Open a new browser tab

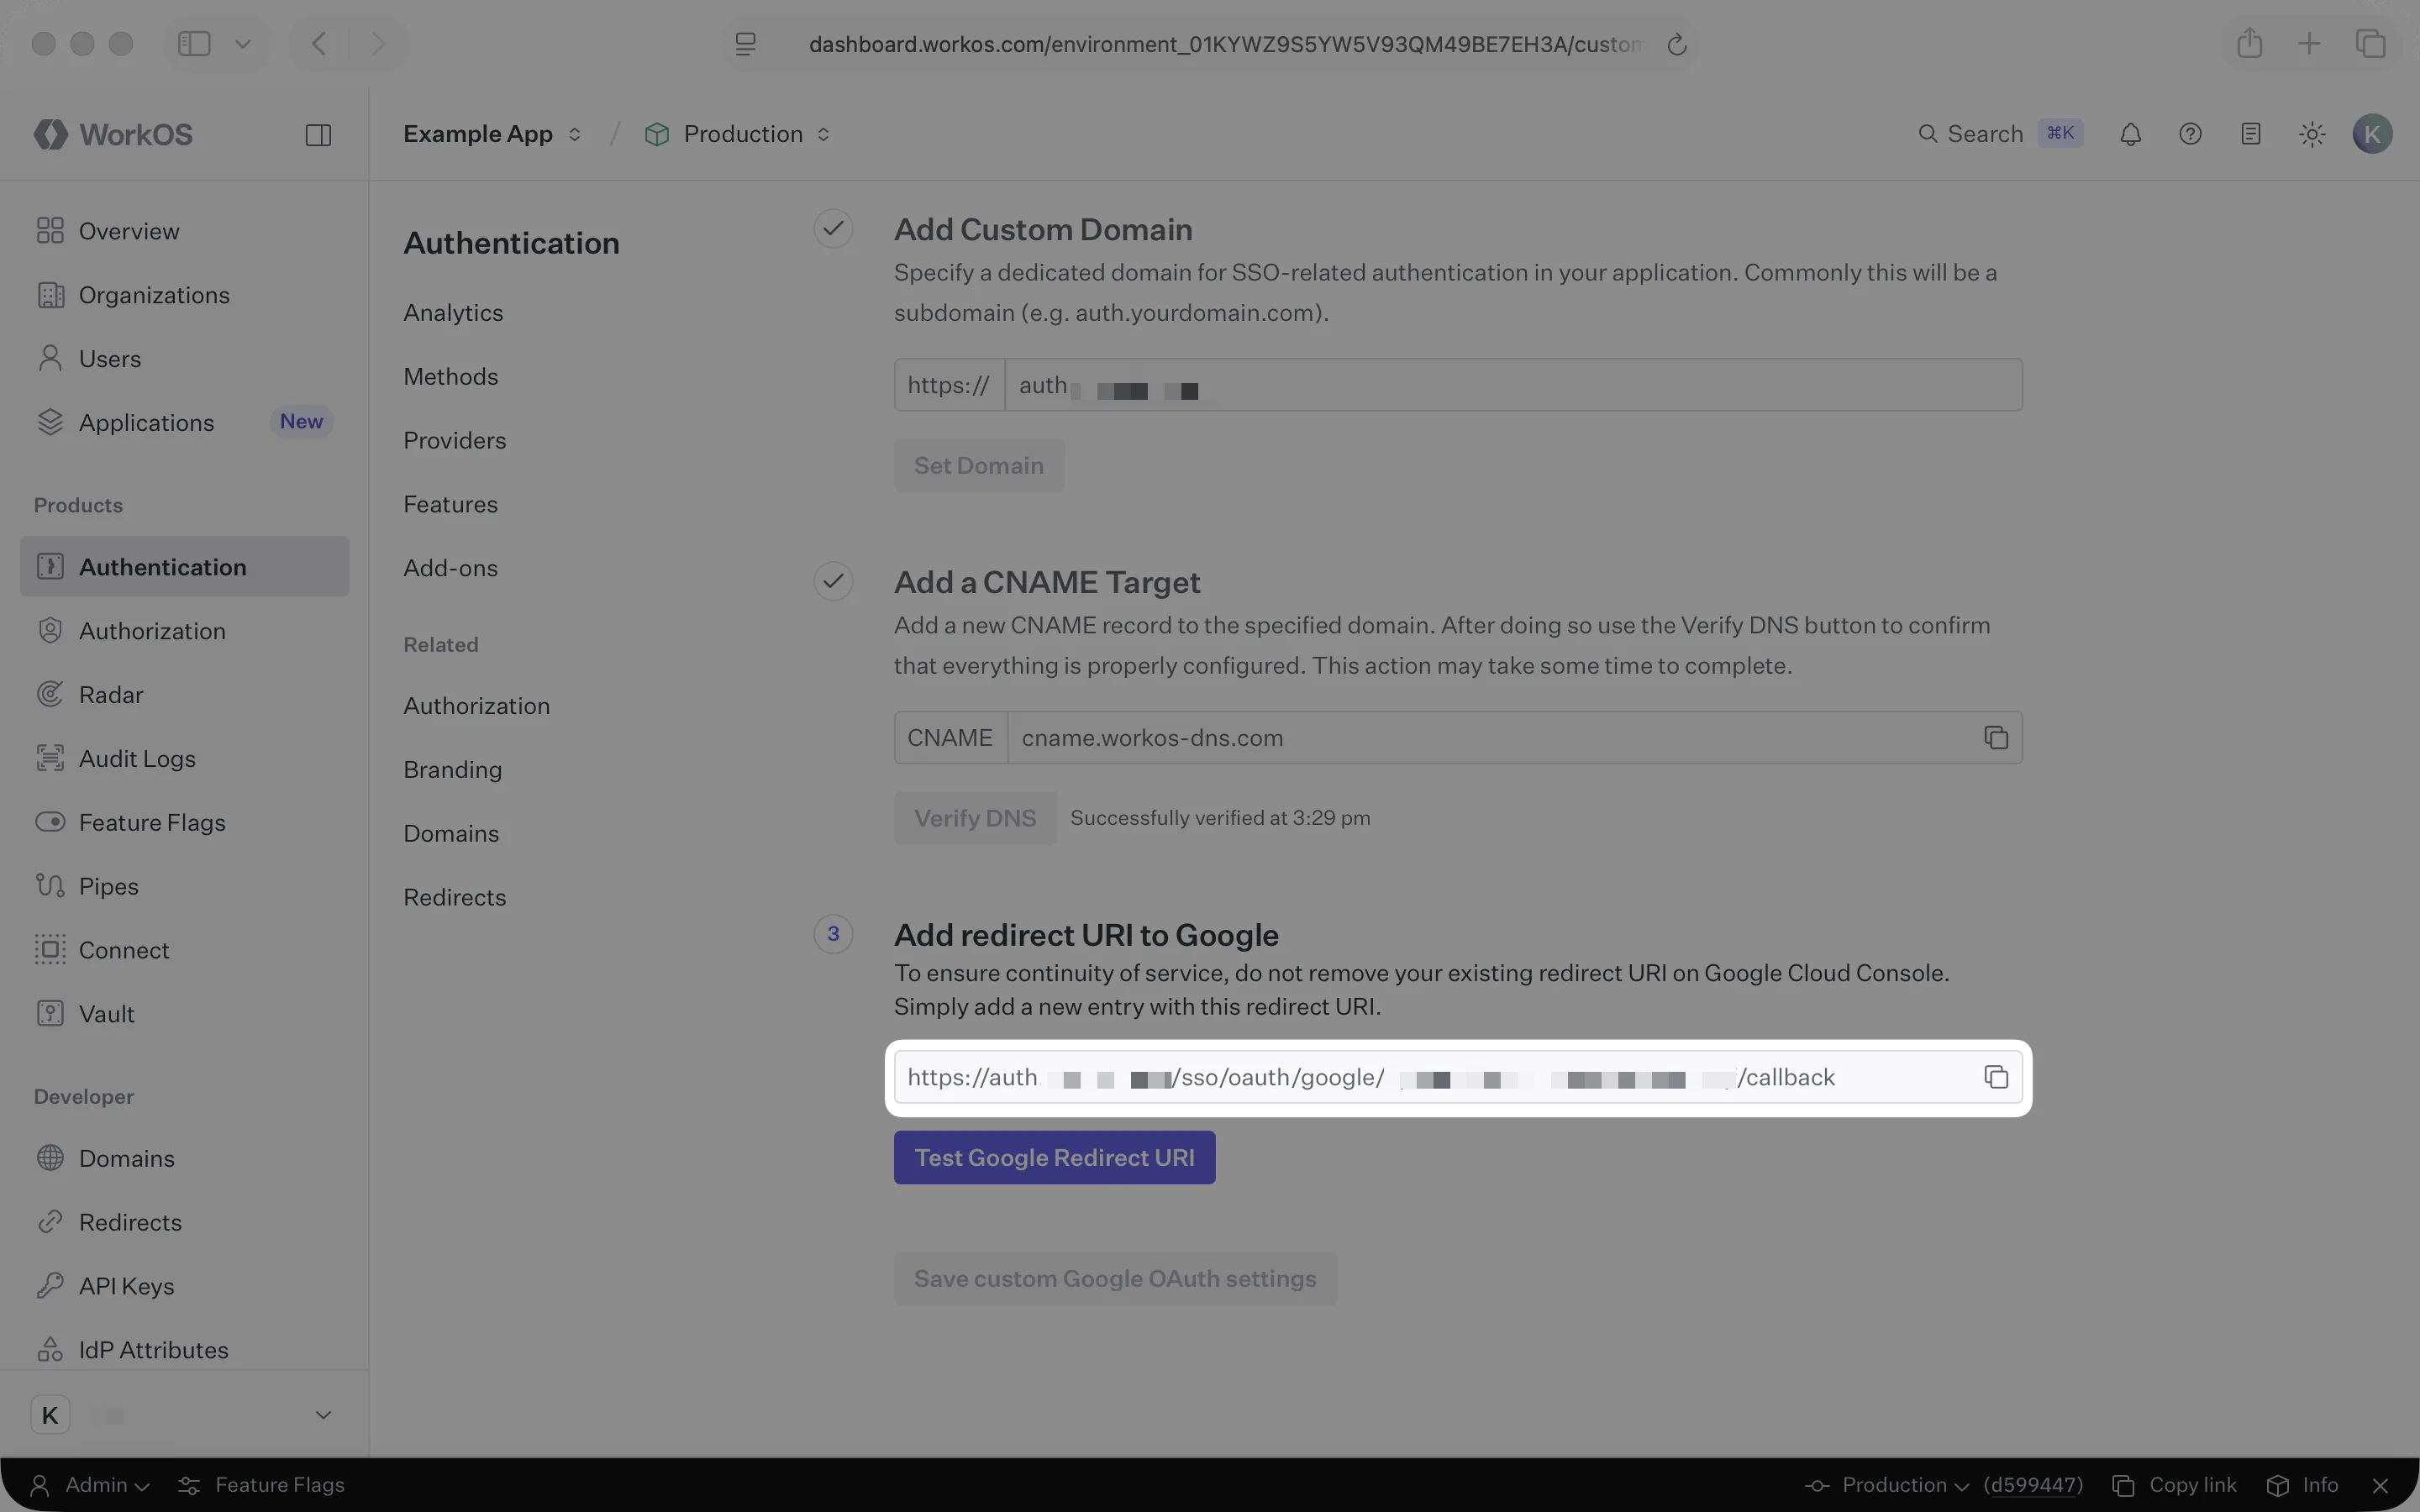coord(2309,43)
